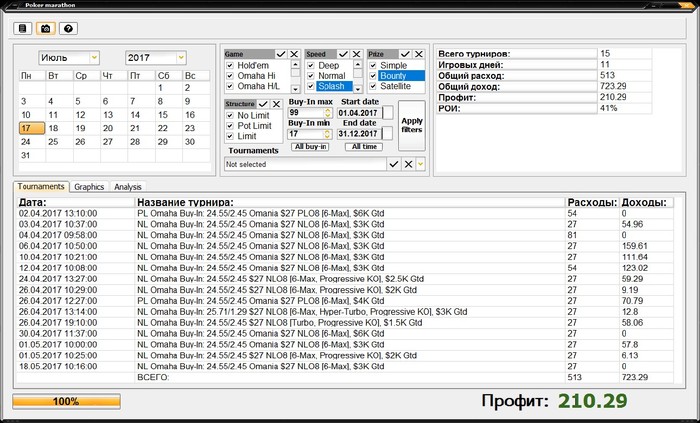Toggle Bounty prize checkbox
700x423 pixels.
(x=373, y=76)
